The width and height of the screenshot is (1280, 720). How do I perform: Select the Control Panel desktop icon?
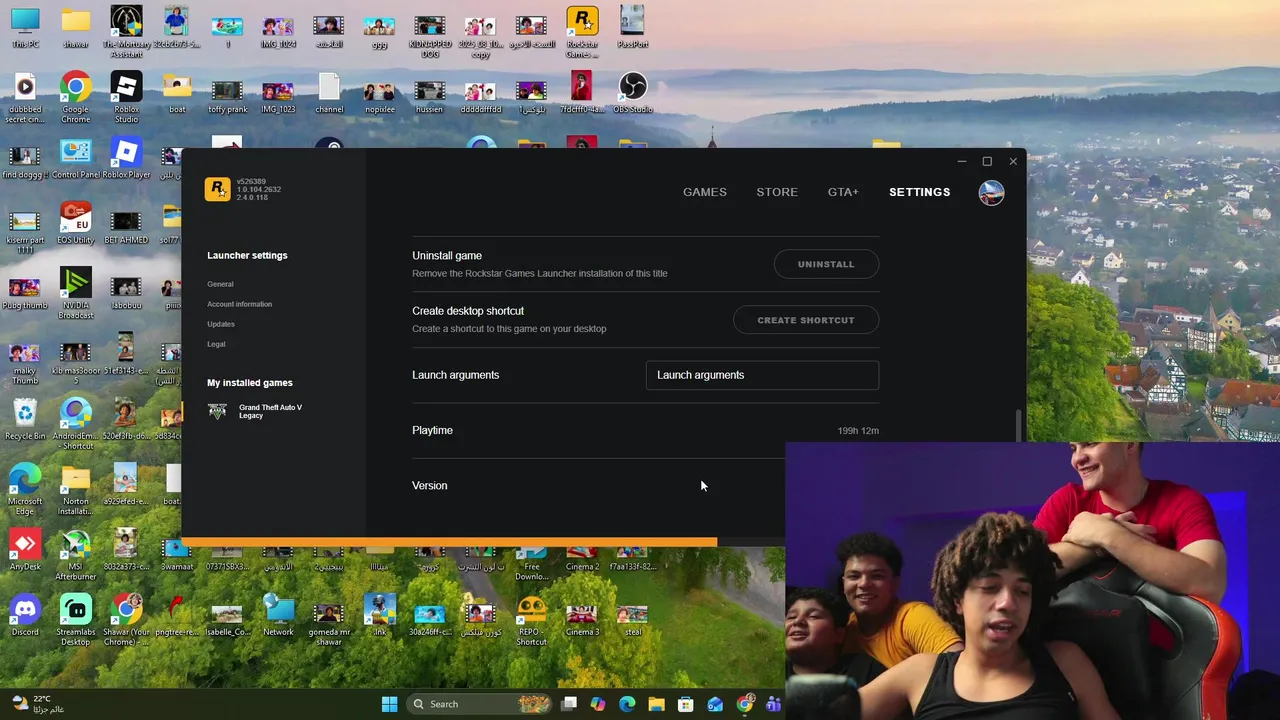[76, 159]
